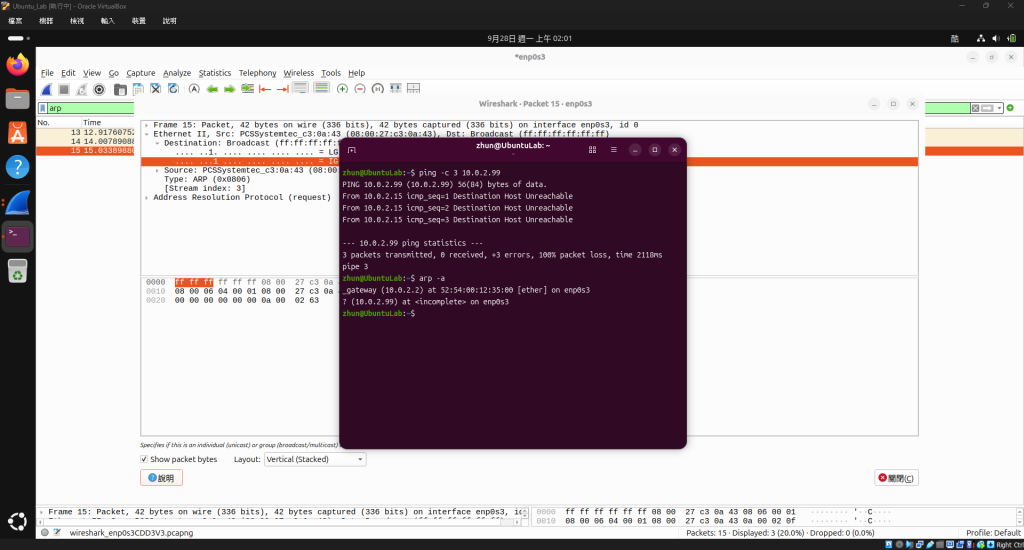Go back in packet history green arrow
The width and height of the screenshot is (1024, 550).
pyautogui.click(x=212, y=89)
